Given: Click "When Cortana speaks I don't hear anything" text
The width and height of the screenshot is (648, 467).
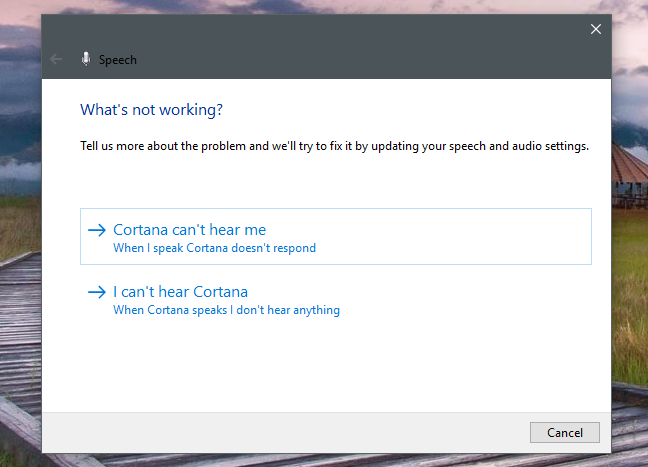Looking at the screenshot, I should [x=226, y=310].
